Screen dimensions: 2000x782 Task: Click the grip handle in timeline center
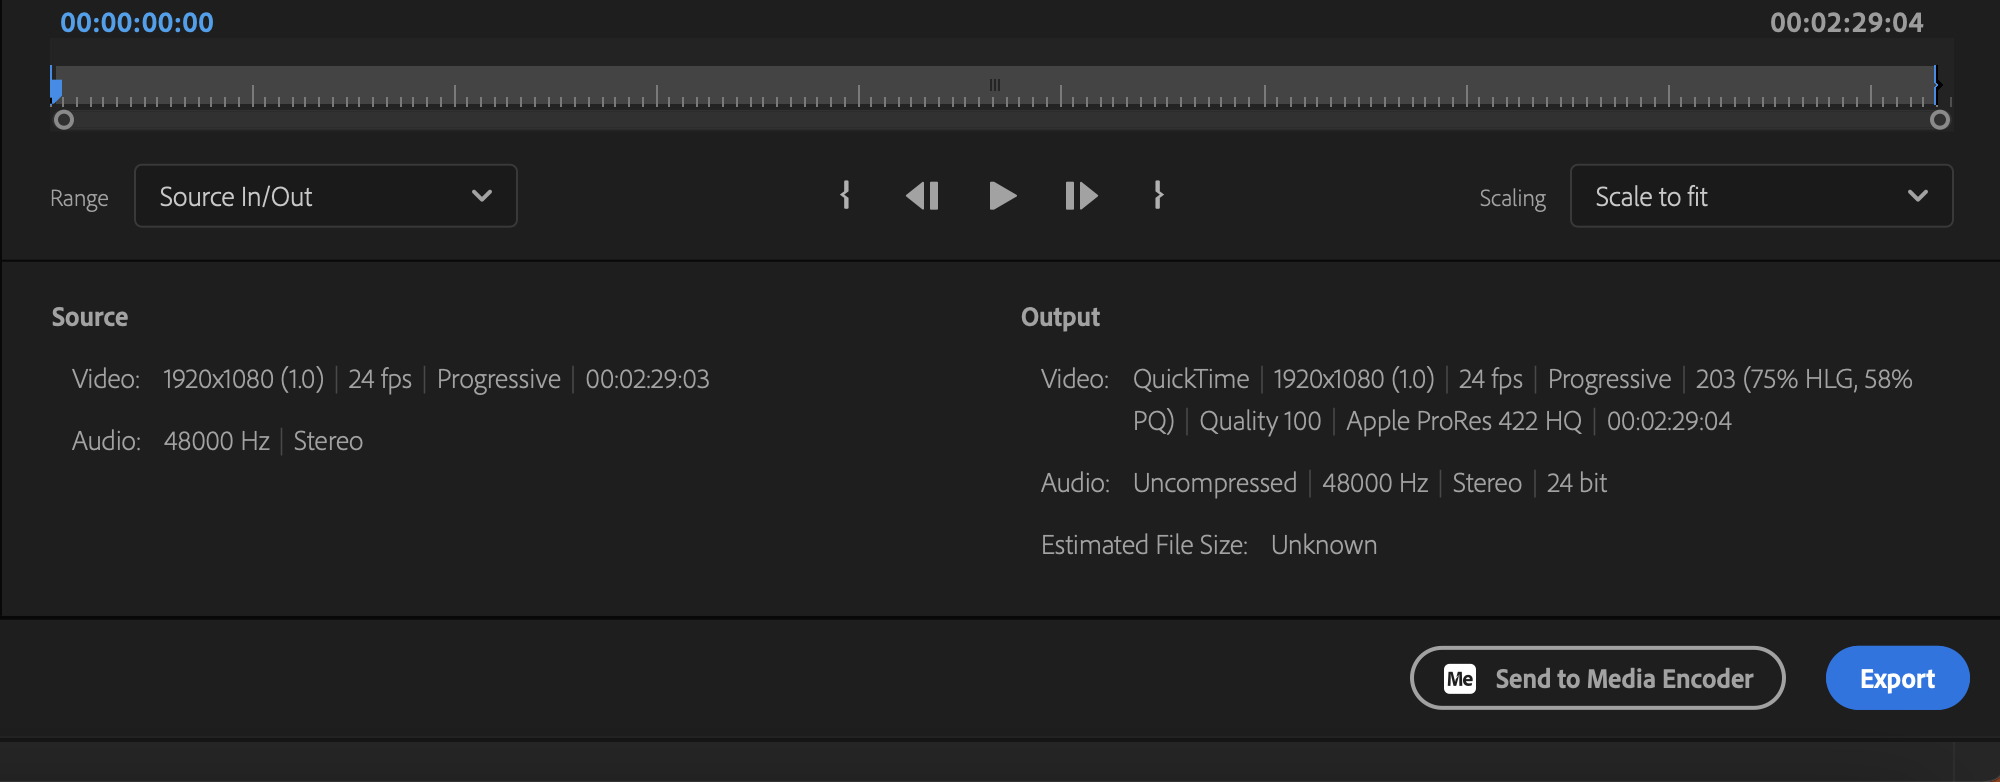pos(995,85)
